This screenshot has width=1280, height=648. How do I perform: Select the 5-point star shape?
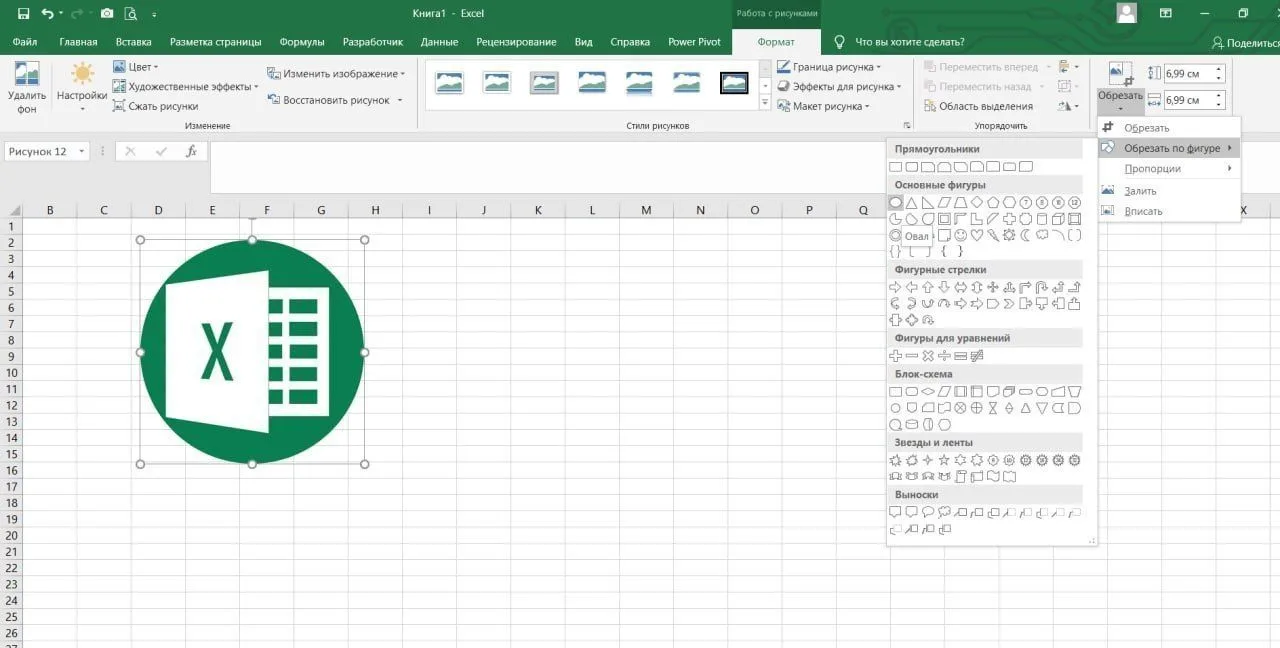click(x=944, y=460)
